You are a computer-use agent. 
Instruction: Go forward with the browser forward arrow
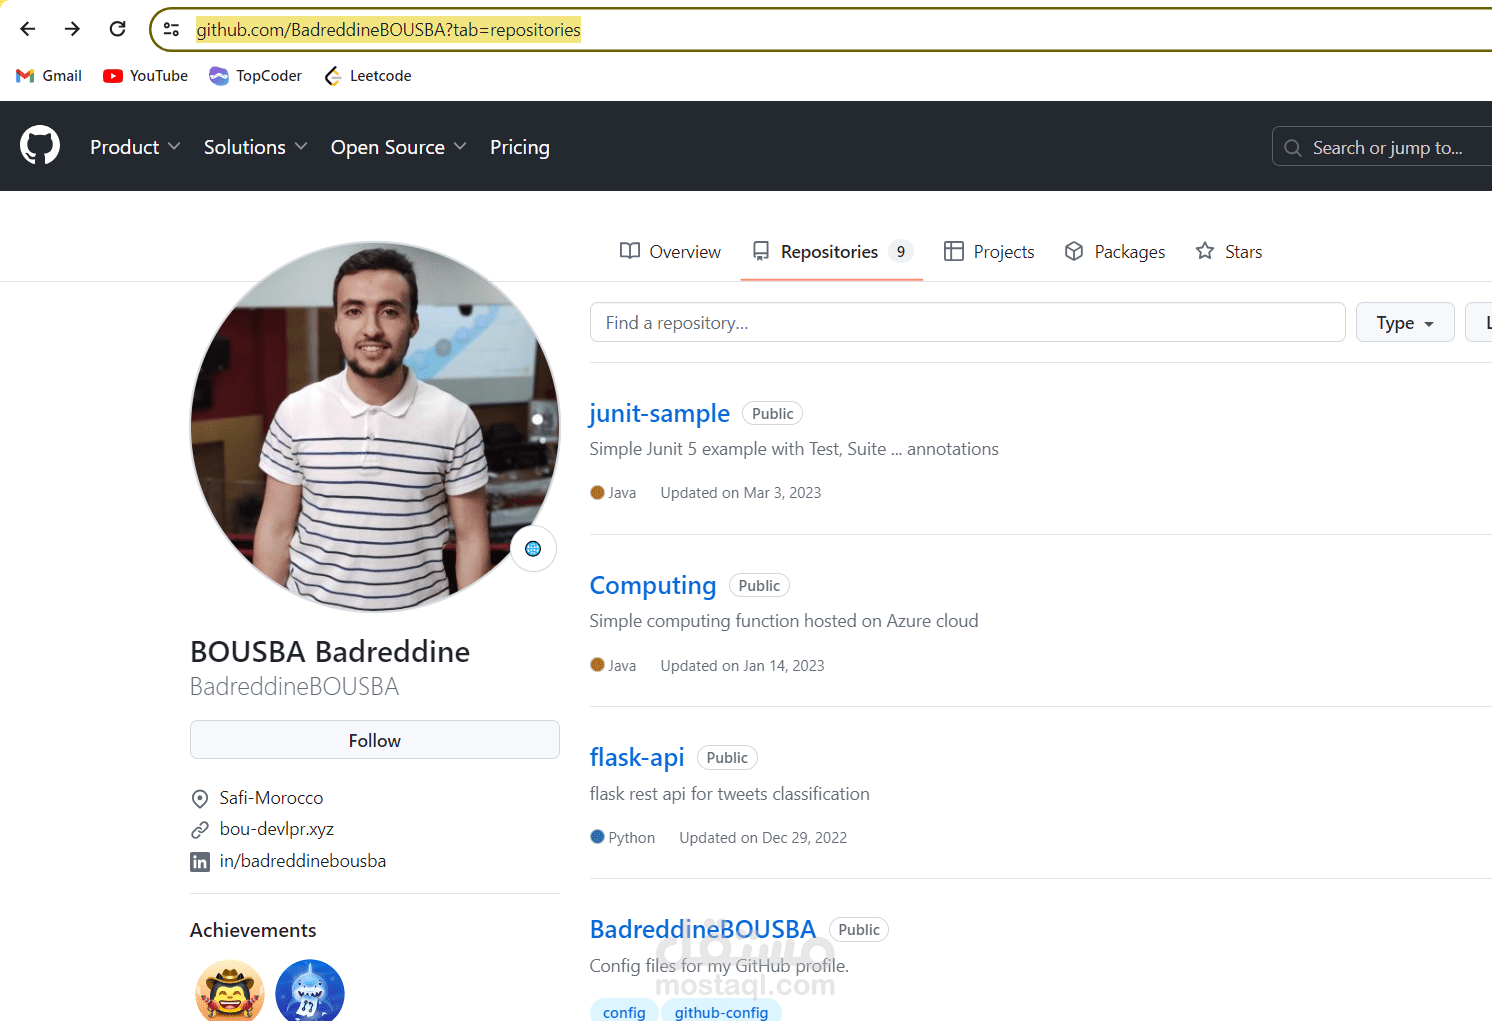tap(72, 29)
